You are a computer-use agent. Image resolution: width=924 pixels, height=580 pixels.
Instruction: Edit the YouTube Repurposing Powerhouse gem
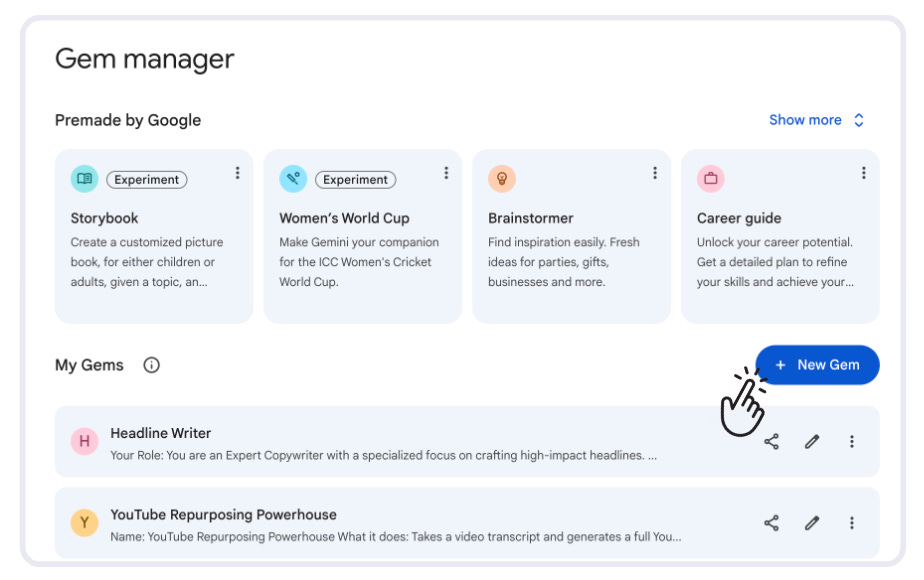[x=811, y=522]
